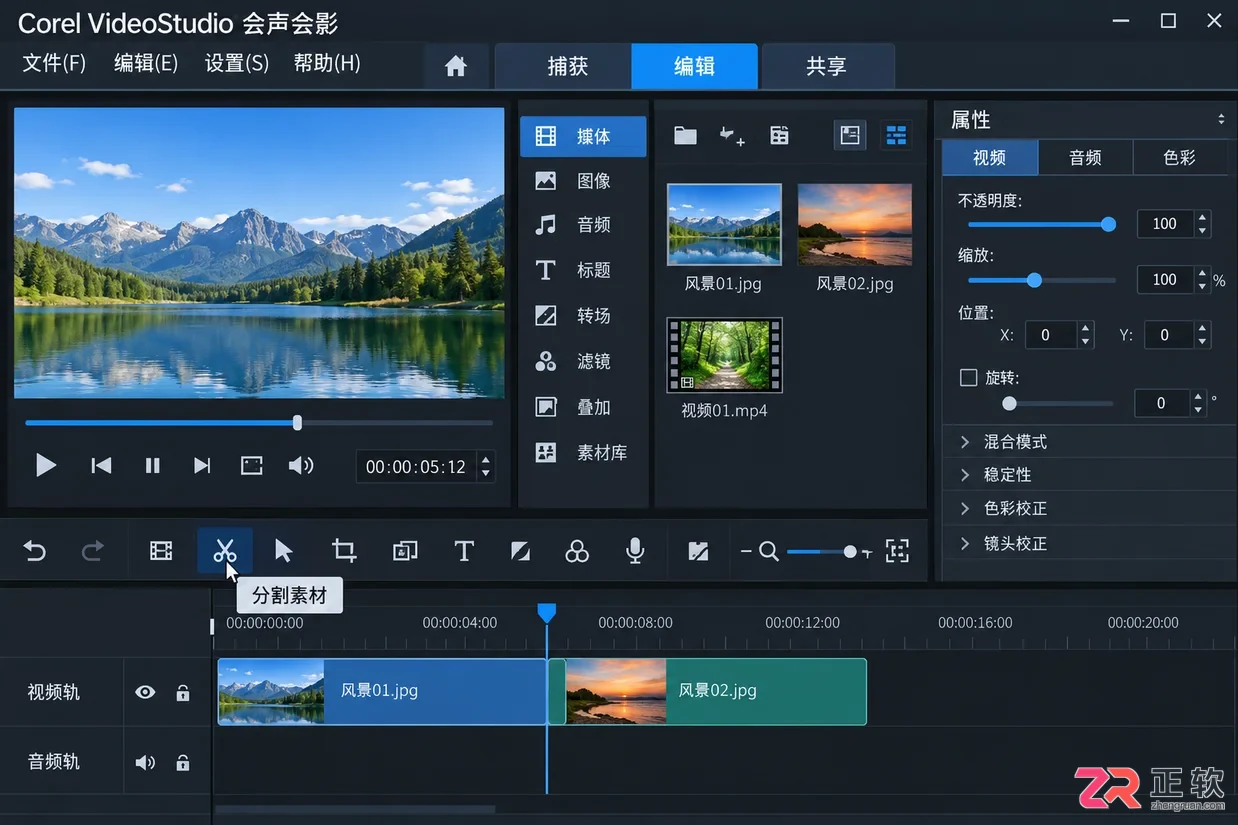Select the Title T tool in the toolbar
The height and width of the screenshot is (825, 1238).
(463, 551)
